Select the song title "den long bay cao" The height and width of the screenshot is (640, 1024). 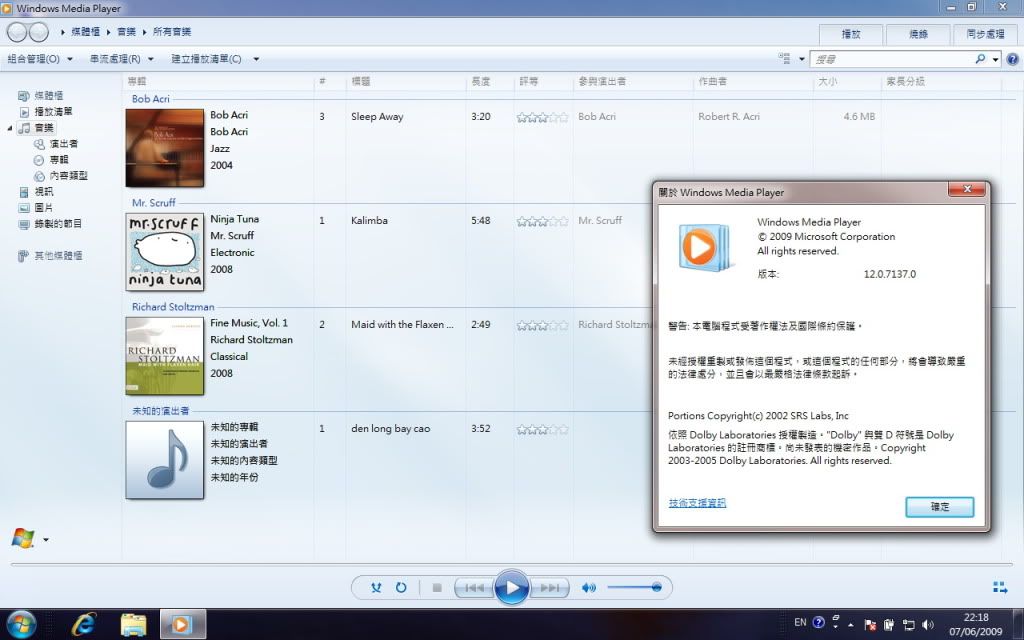point(391,429)
